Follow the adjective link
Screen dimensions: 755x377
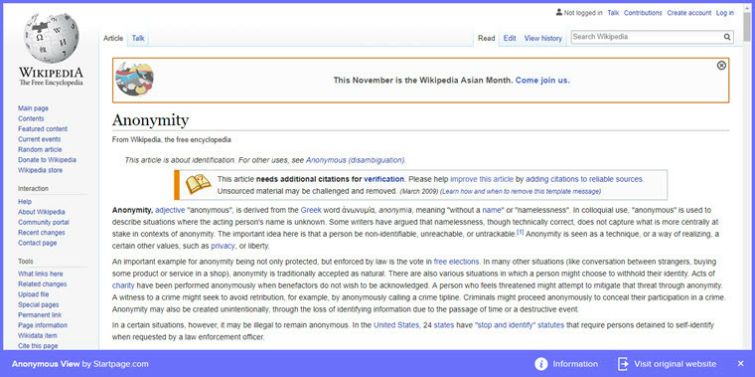(x=169, y=210)
